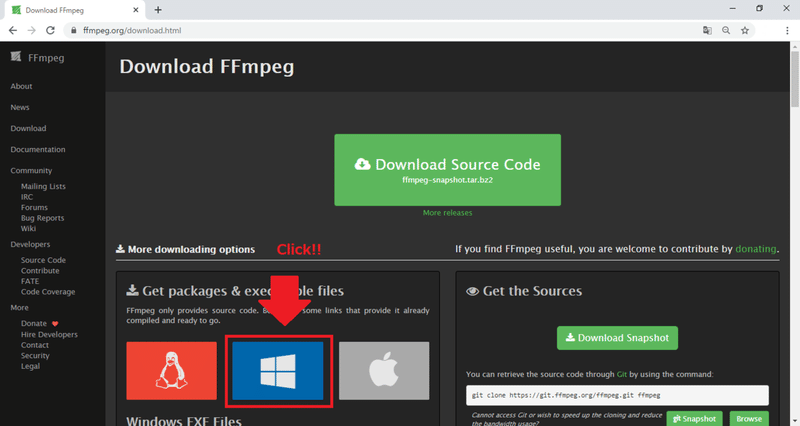Open the IRC sidebar link
800x426 pixels.
27,197
